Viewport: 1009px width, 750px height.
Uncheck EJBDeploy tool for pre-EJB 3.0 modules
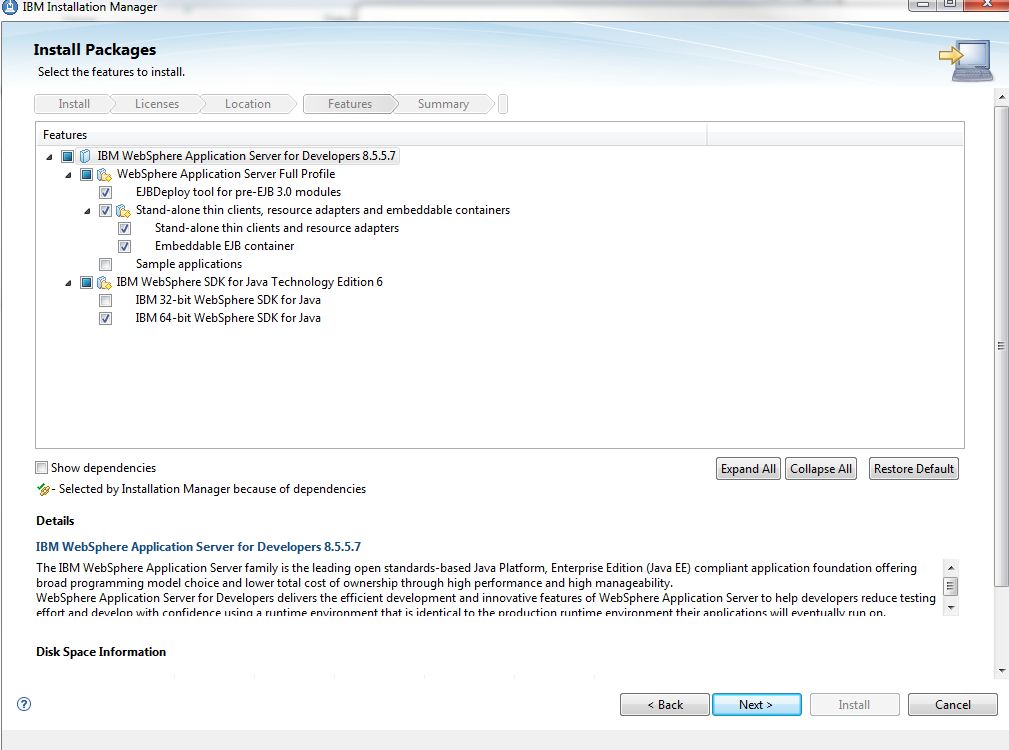click(x=106, y=192)
